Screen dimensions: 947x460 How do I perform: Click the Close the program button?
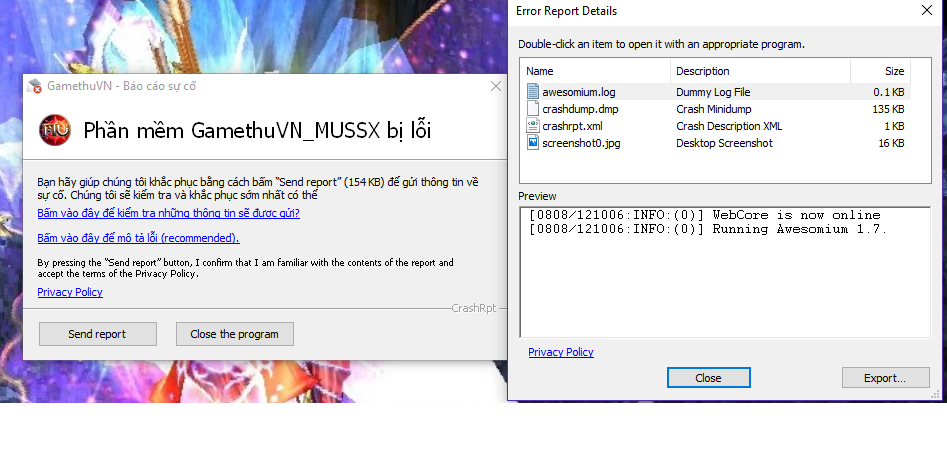click(234, 334)
